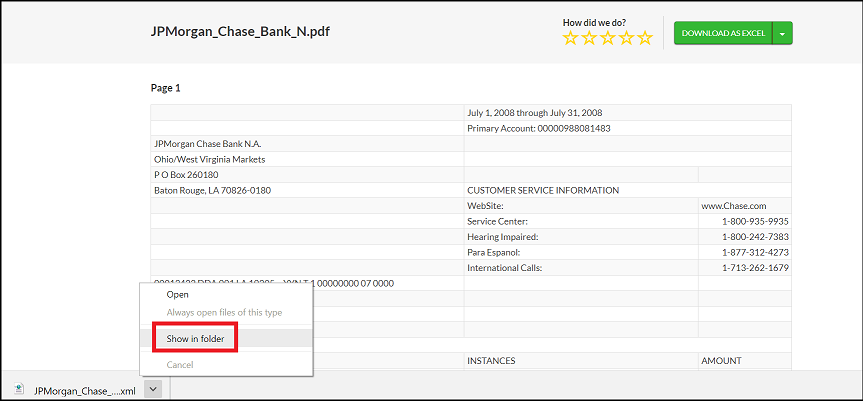Click the fourth rating star
863x401 pixels.
(x=626, y=38)
